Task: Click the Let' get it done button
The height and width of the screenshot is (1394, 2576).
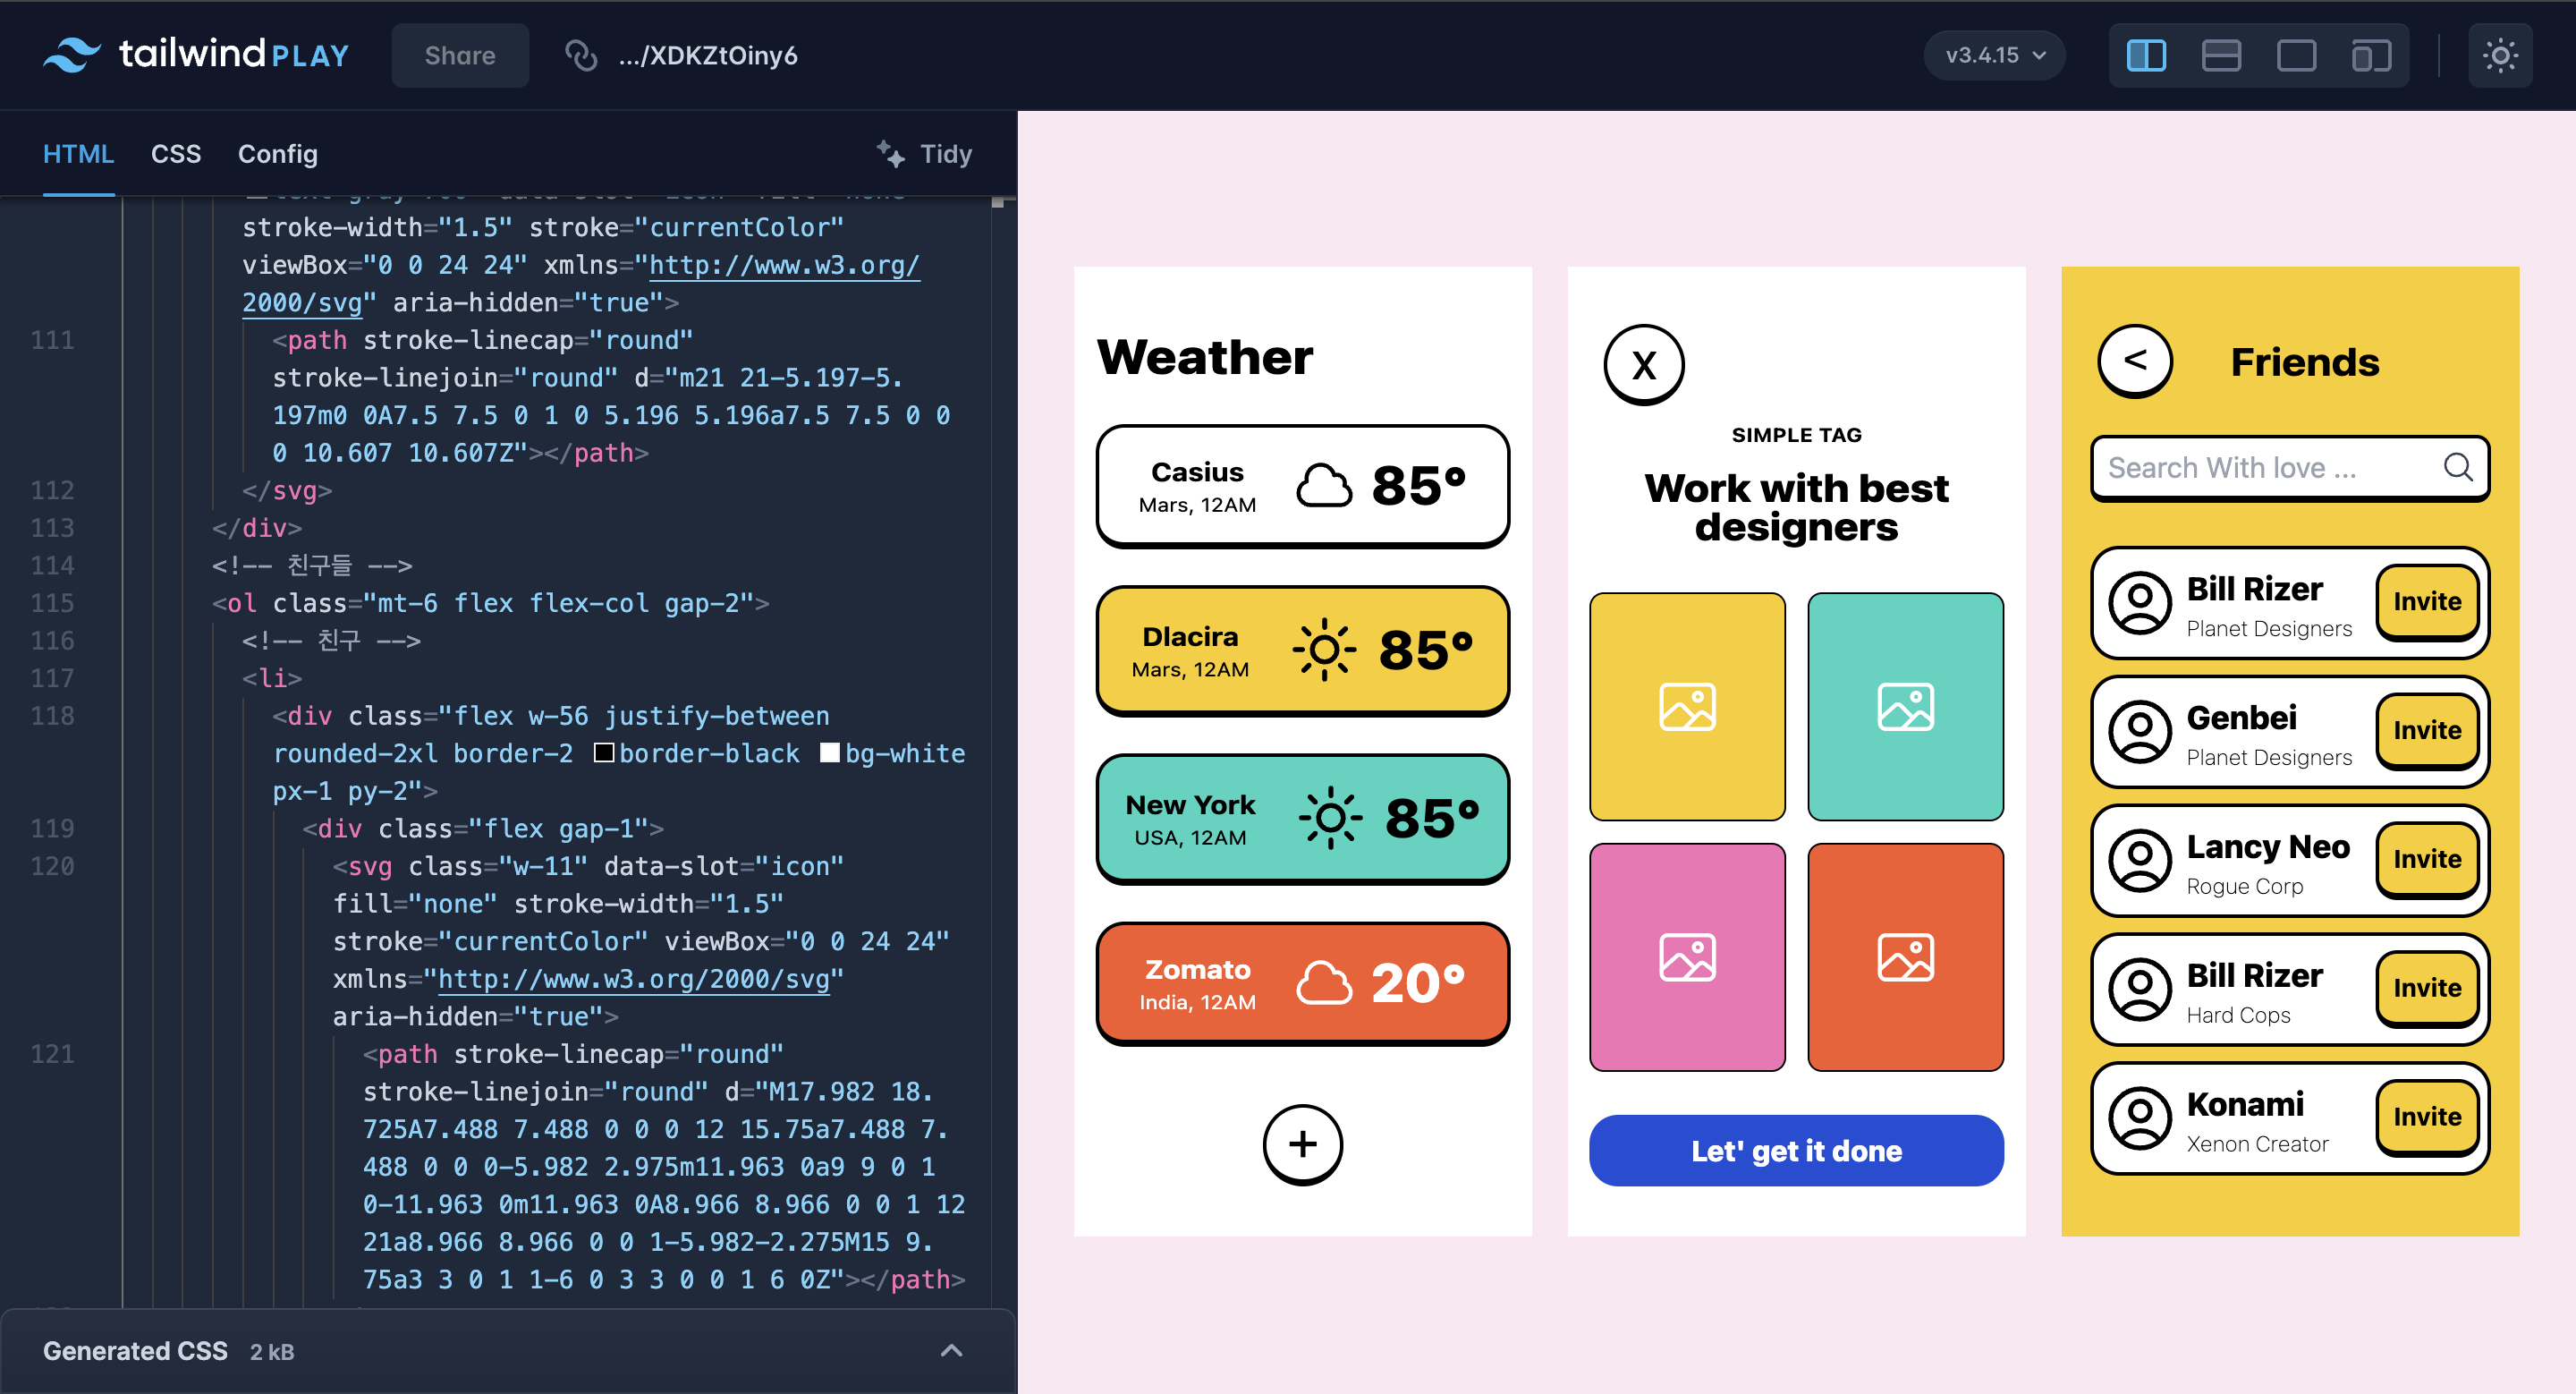Action: click(1796, 1151)
